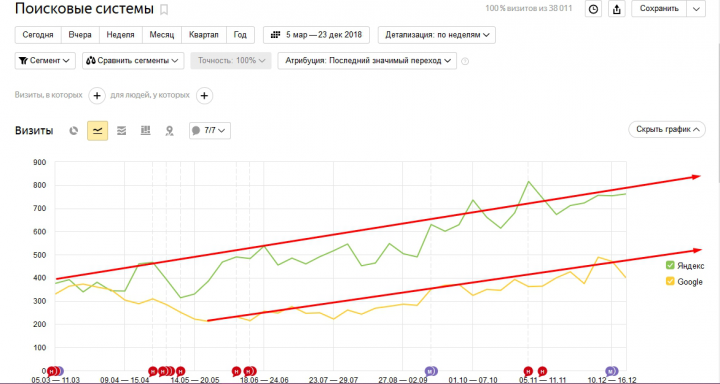Open red annotation marker near 14.05 — 20.05
720x384 pixels.
coord(181,371)
